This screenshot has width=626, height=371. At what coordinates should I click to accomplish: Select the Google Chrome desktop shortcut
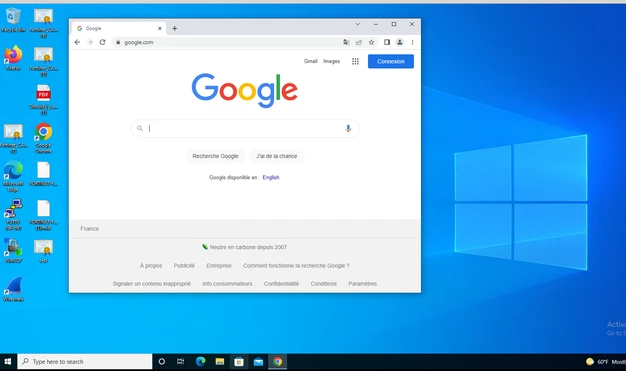(44, 138)
